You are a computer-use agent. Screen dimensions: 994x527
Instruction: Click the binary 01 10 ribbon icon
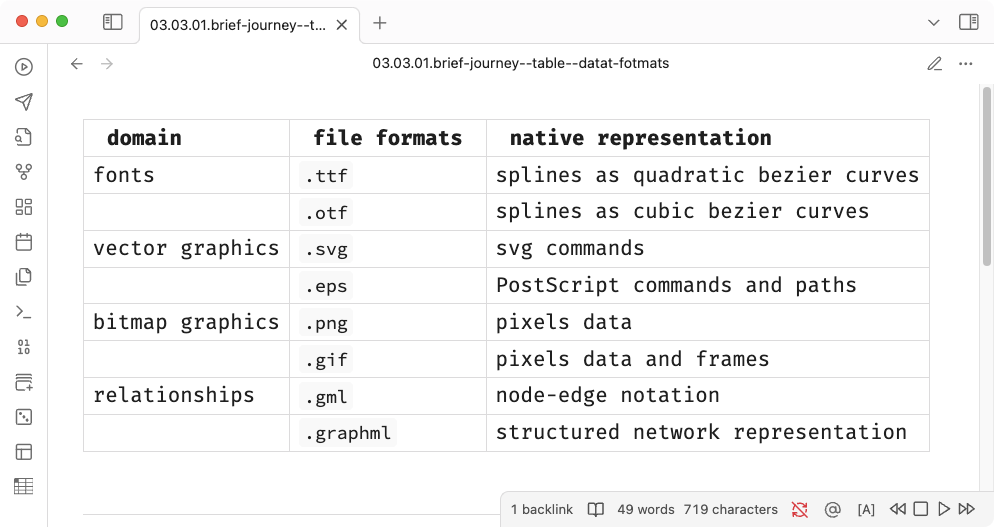coord(23,347)
